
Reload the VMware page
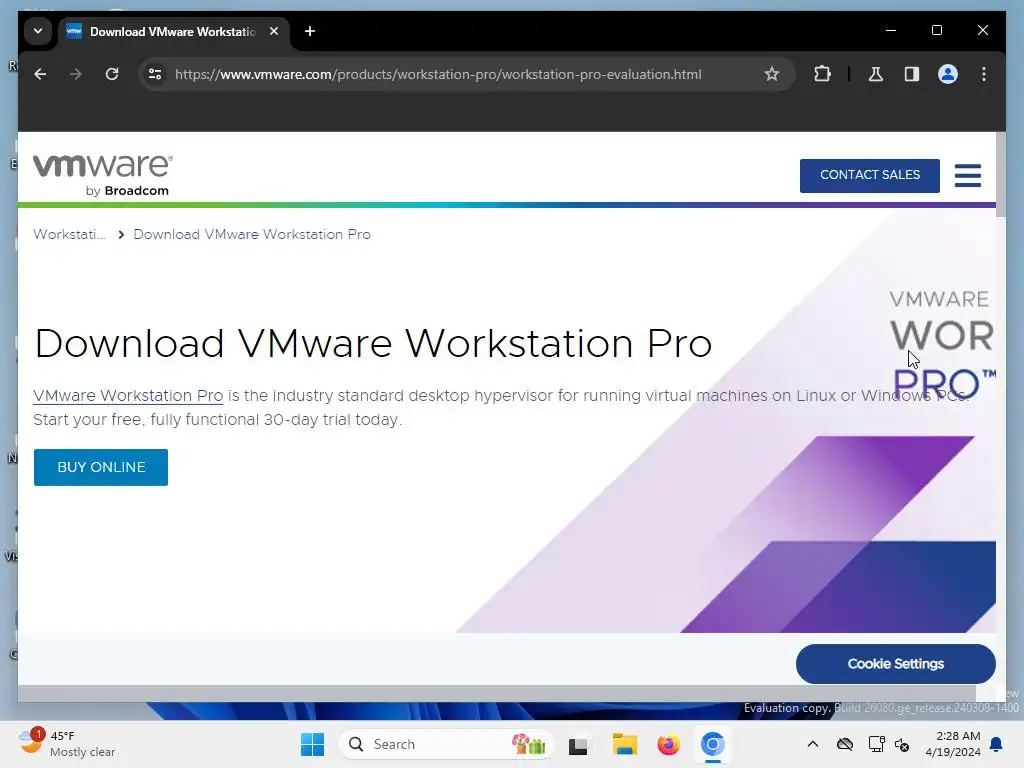tap(112, 74)
